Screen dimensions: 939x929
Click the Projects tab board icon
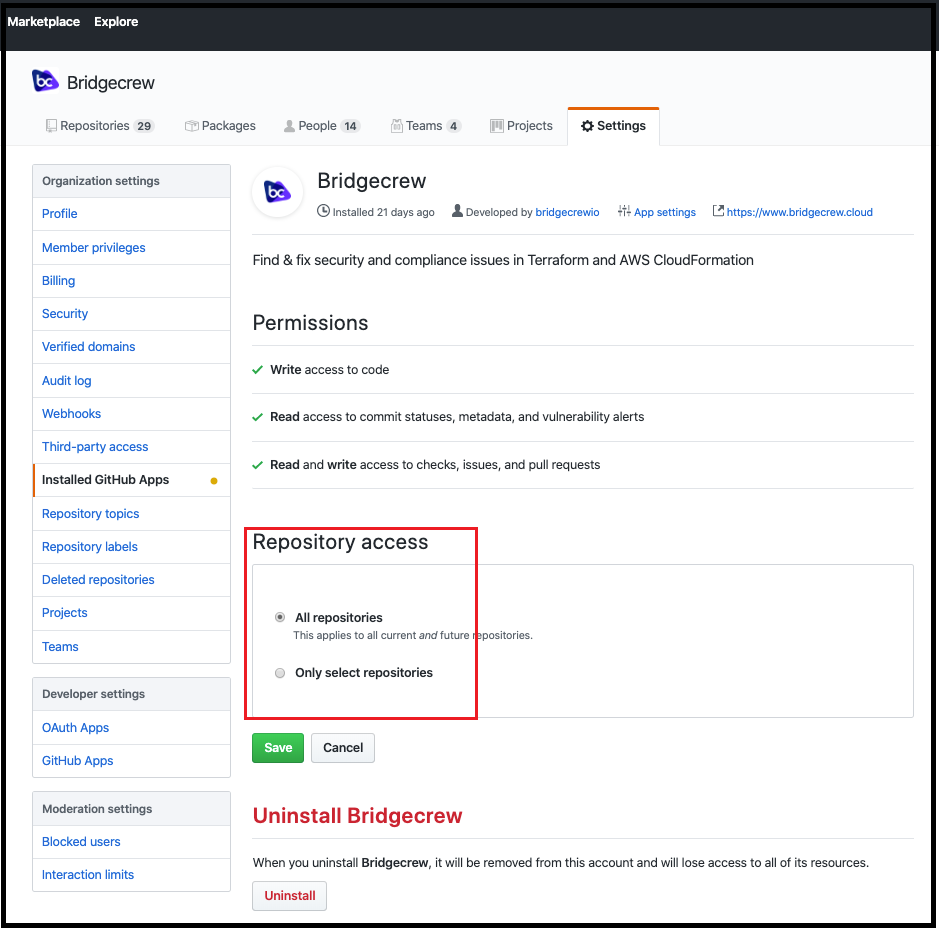[x=496, y=126]
